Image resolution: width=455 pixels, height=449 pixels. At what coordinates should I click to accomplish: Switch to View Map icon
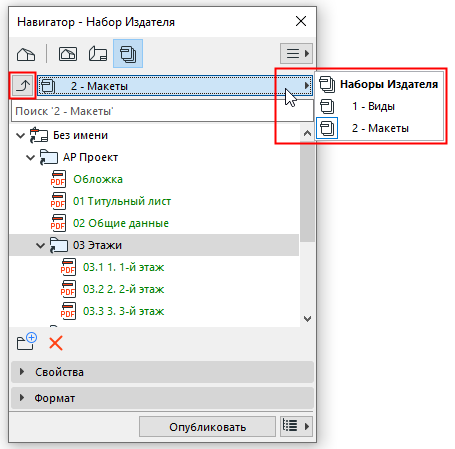point(68,54)
